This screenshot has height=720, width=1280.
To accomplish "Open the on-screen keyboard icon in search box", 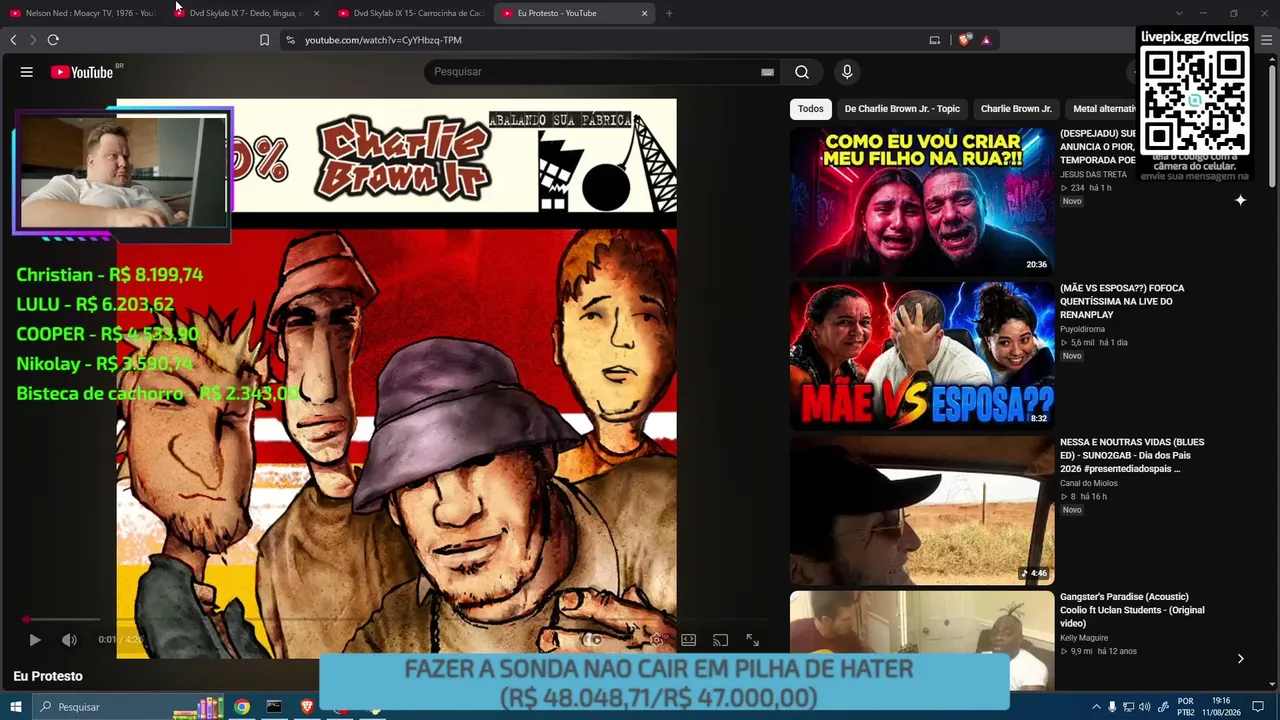I will click(x=767, y=72).
